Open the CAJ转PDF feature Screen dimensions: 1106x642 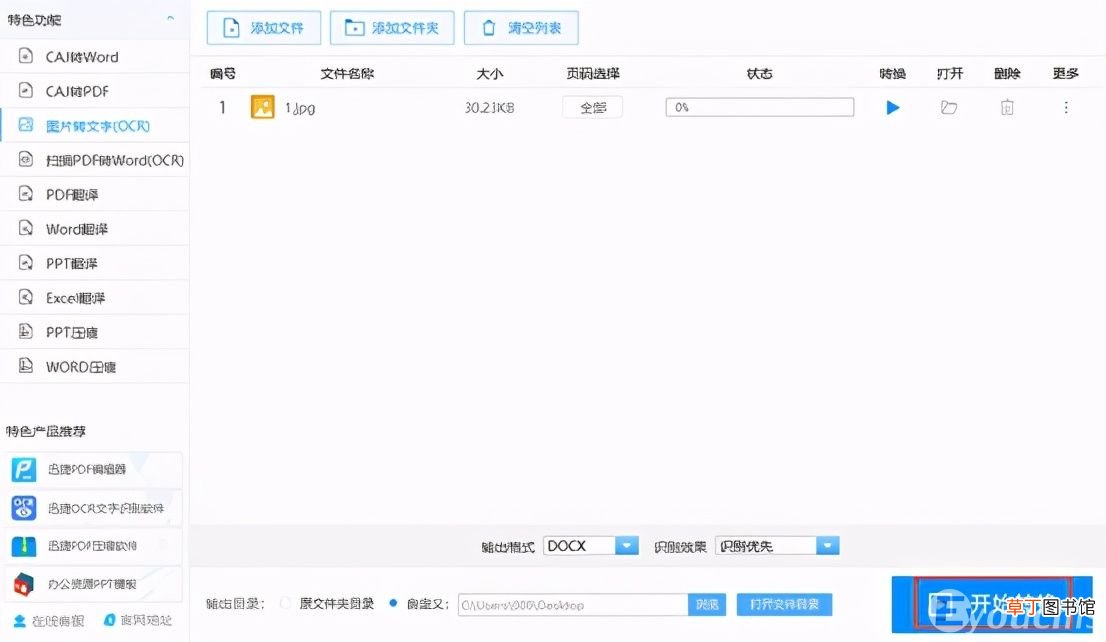click(x=95, y=91)
